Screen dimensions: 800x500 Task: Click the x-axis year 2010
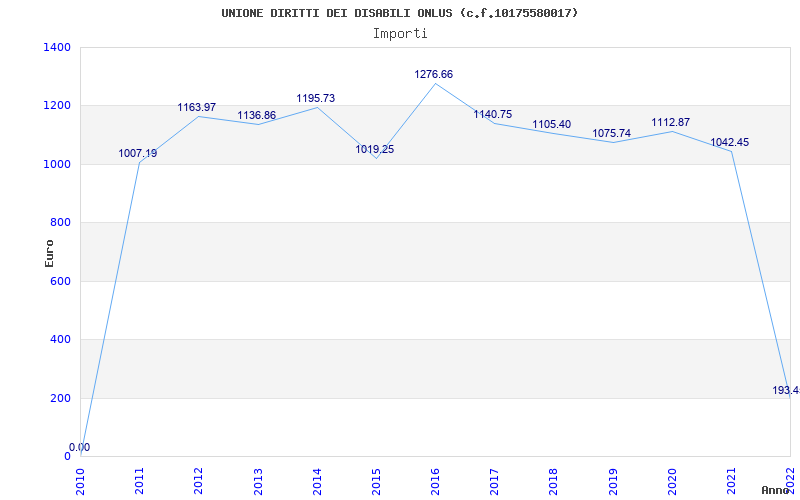(x=81, y=482)
